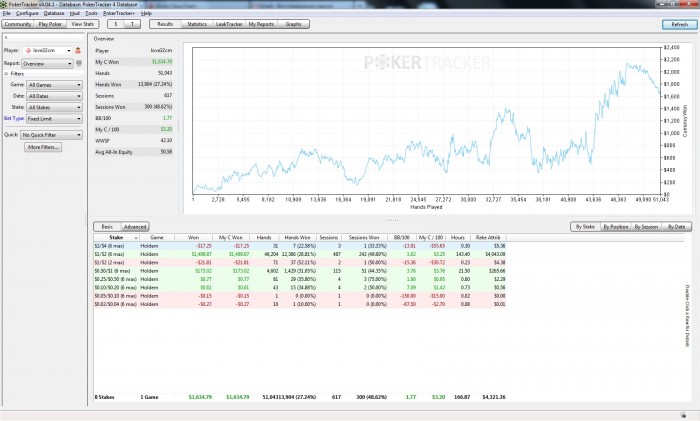700x421 pixels.
Task: Select the Basic view toggle
Action: coord(107,227)
